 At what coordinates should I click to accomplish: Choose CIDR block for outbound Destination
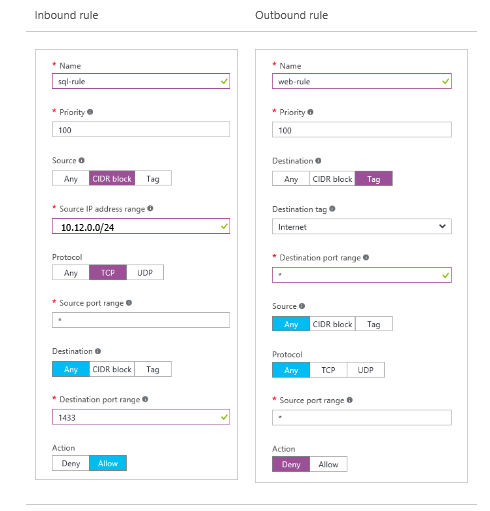[332, 179]
